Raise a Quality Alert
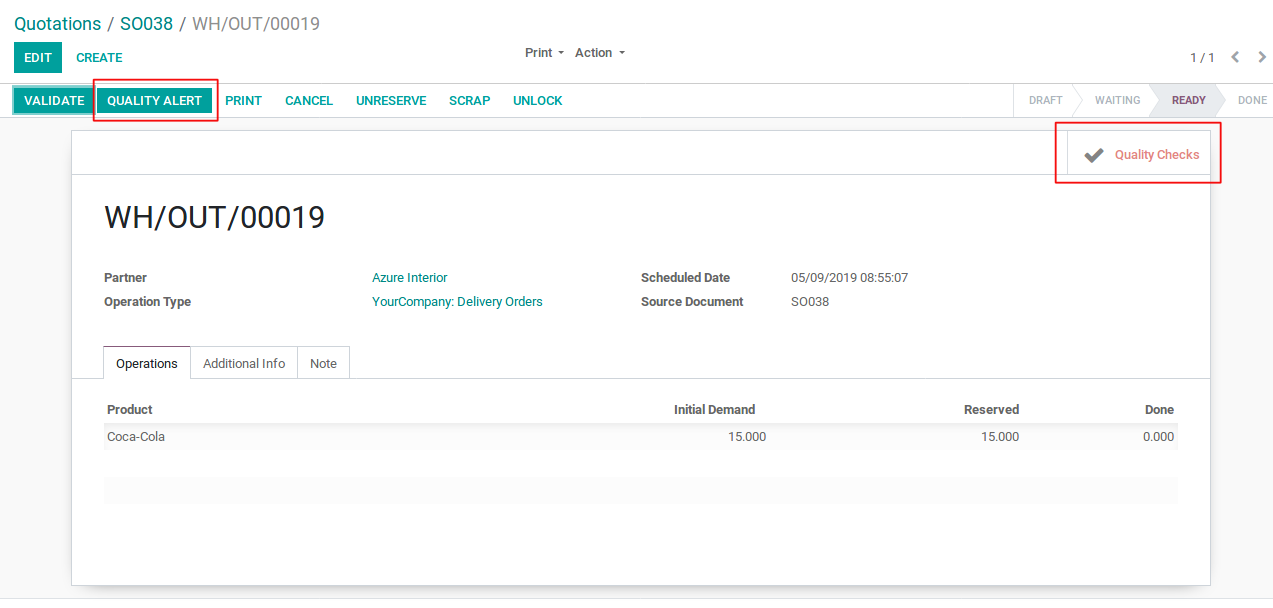The image size is (1273, 608). (x=154, y=101)
